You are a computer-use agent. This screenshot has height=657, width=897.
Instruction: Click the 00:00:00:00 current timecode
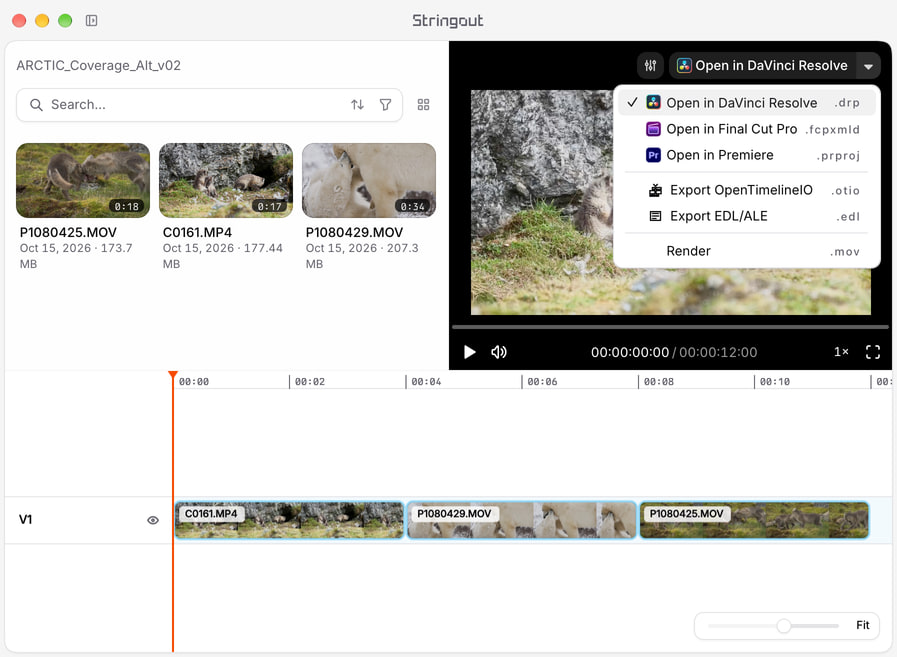[630, 353]
